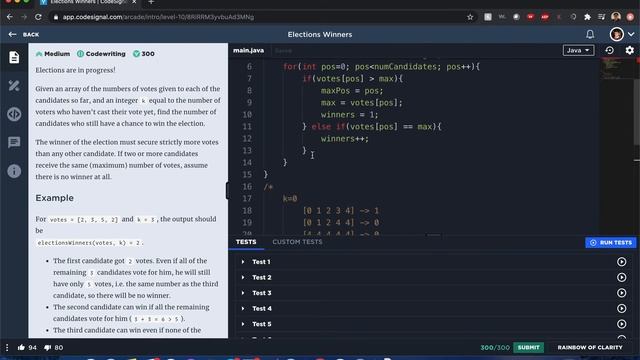Switch to the CUSTOM TESTS tab
This screenshot has height=360, width=640.
coord(297,242)
